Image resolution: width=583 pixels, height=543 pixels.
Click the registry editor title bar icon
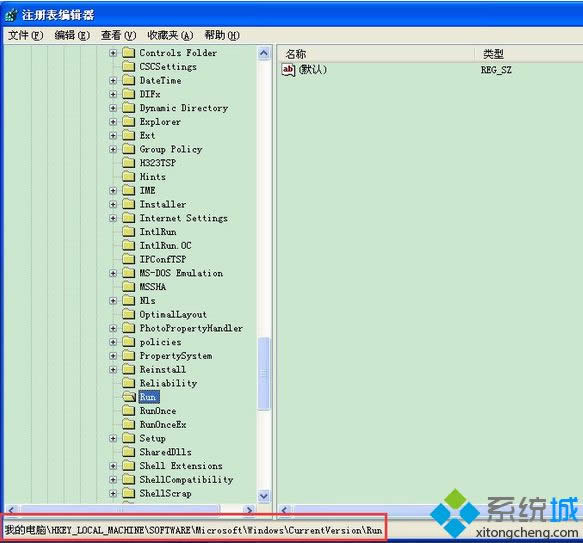(x=11, y=15)
